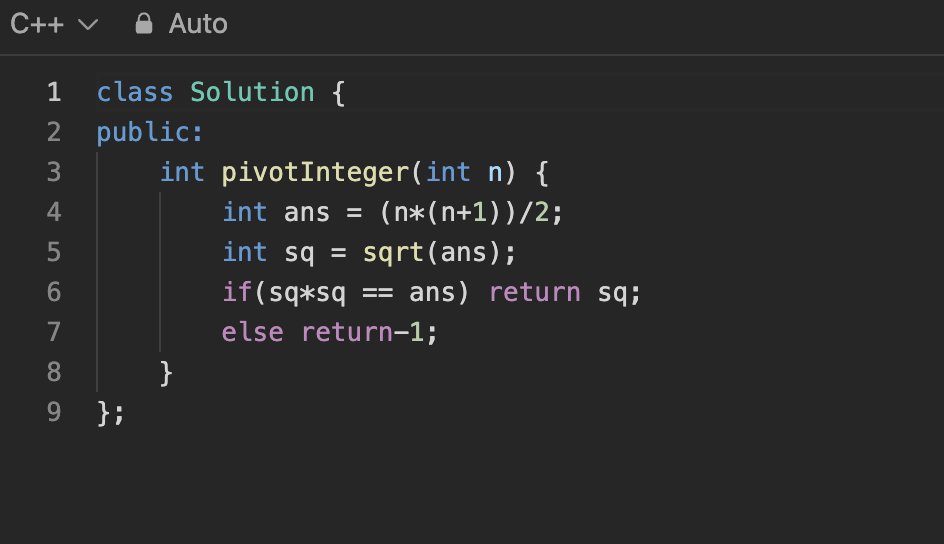Viewport: 944px width, 544px height.
Task: Click the 'class' keyword on line 1
Action: point(135,92)
